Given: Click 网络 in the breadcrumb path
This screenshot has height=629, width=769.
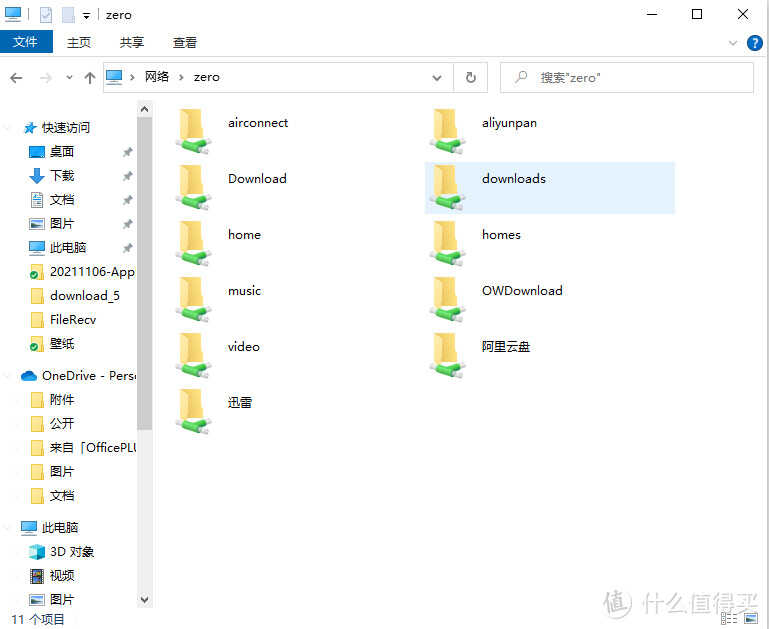Looking at the screenshot, I should [x=157, y=77].
